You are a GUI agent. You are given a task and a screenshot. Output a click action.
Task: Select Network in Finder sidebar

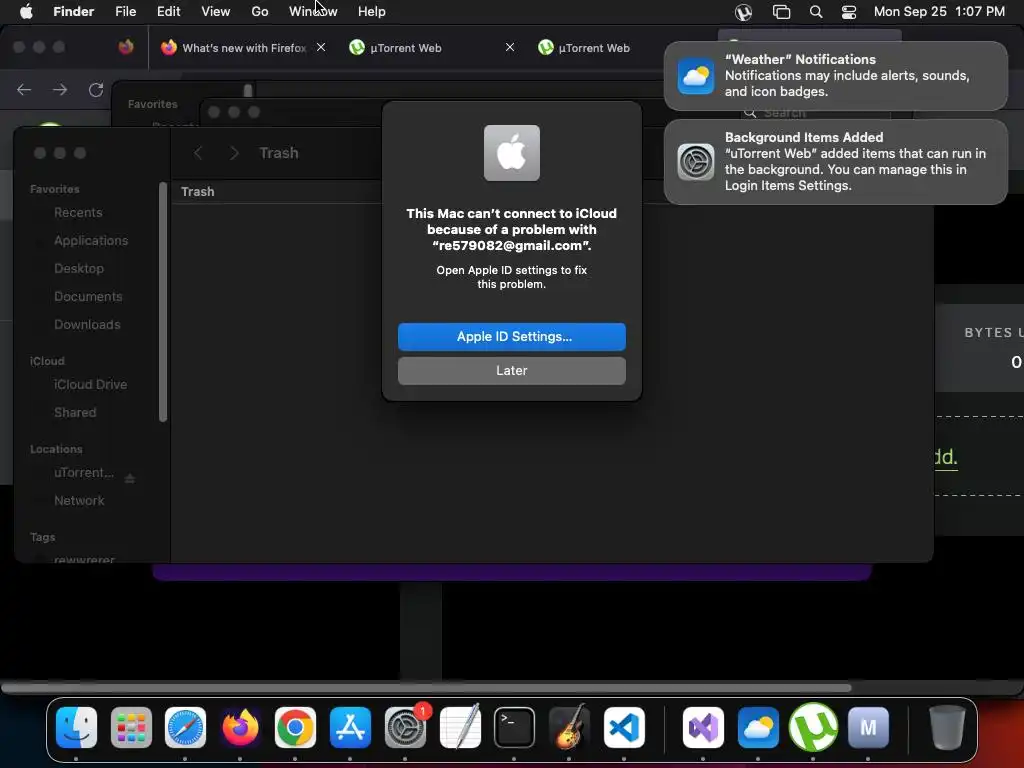pyautogui.click(x=79, y=501)
